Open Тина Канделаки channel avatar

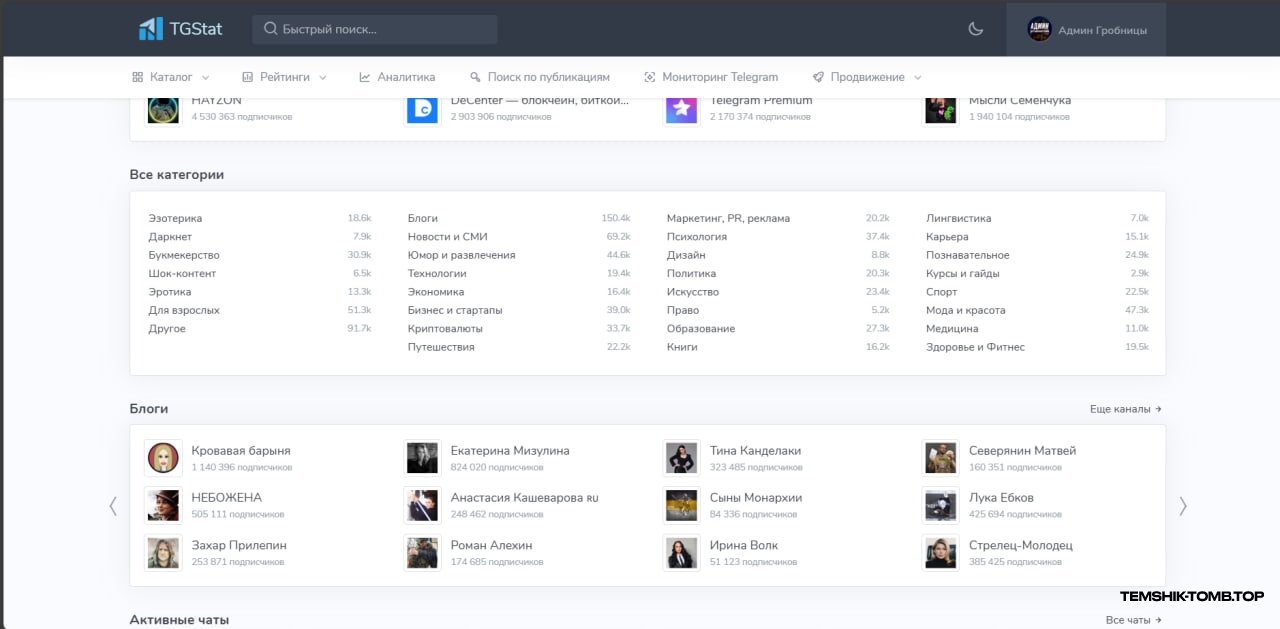point(681,458)
